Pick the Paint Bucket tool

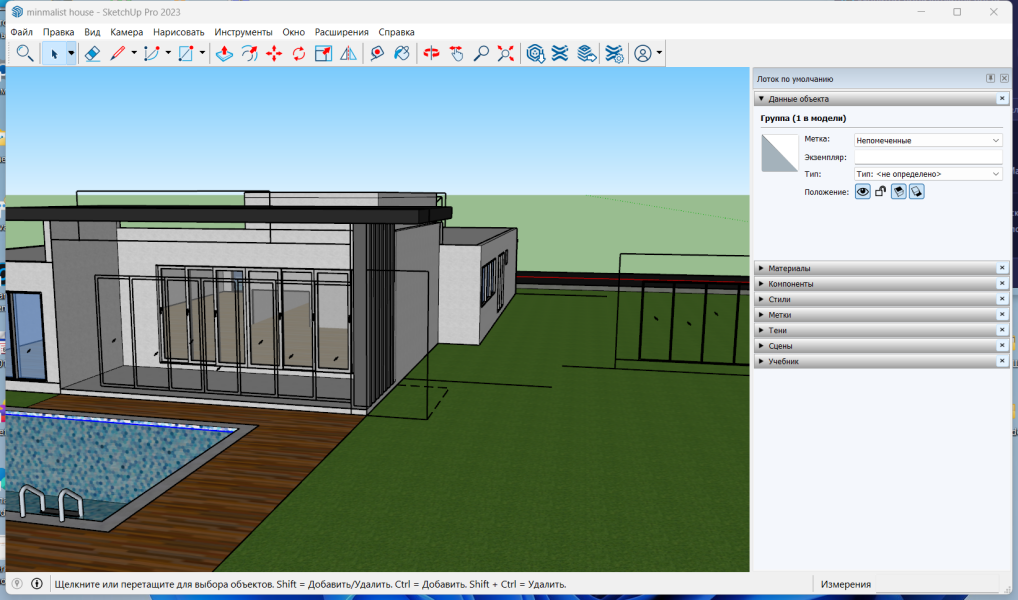(402, 53)
